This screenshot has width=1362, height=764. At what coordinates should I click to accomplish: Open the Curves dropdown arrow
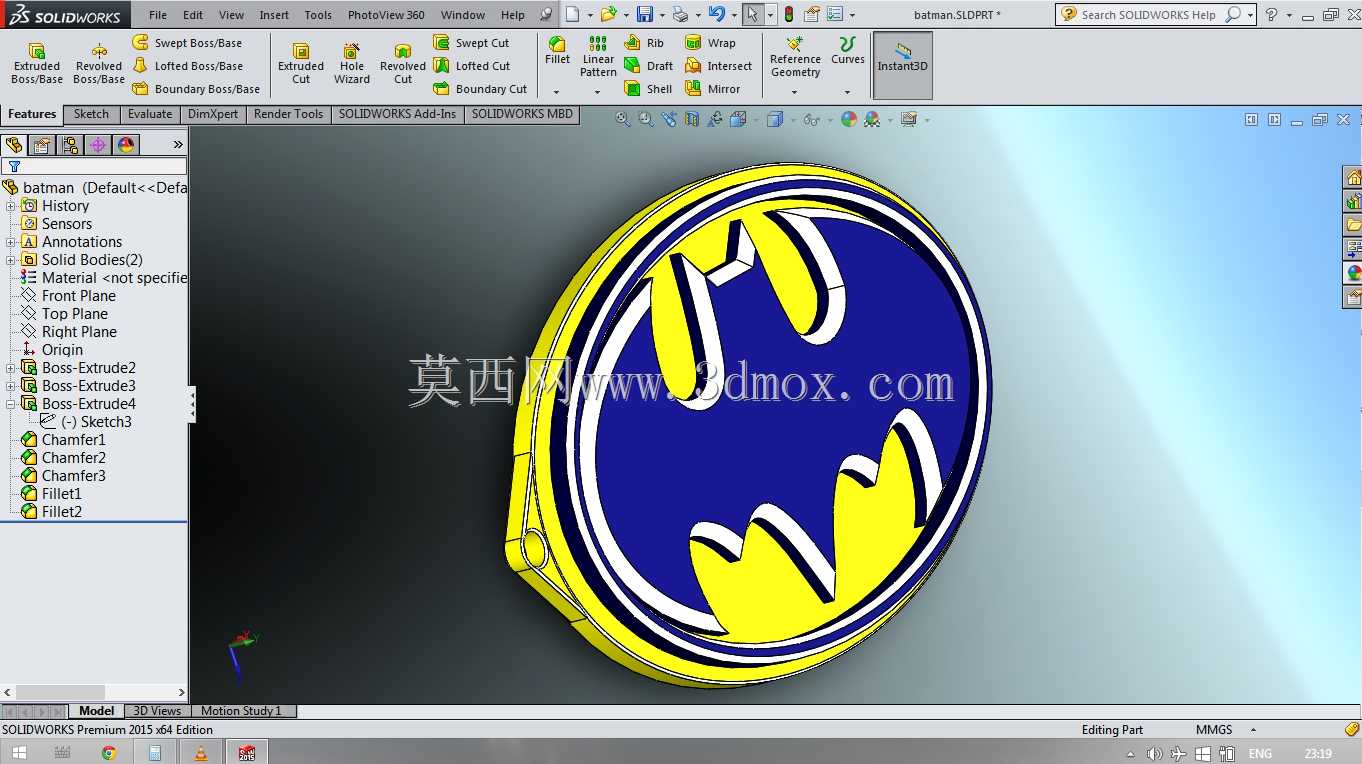[848, 92]
